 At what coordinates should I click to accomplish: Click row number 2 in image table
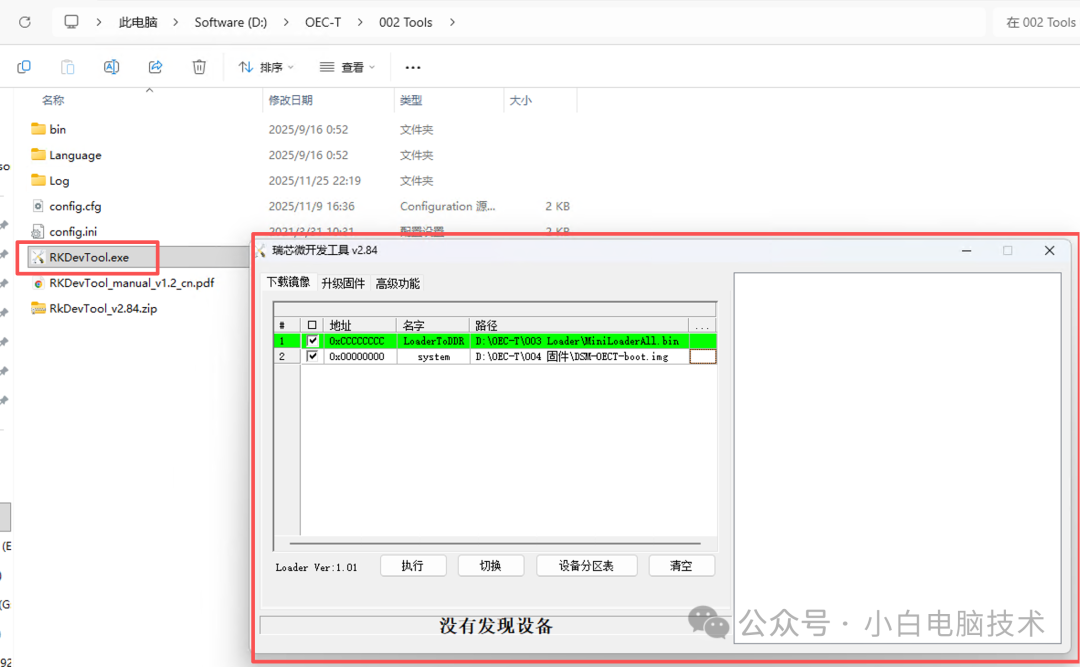click(x=287, y=356)
